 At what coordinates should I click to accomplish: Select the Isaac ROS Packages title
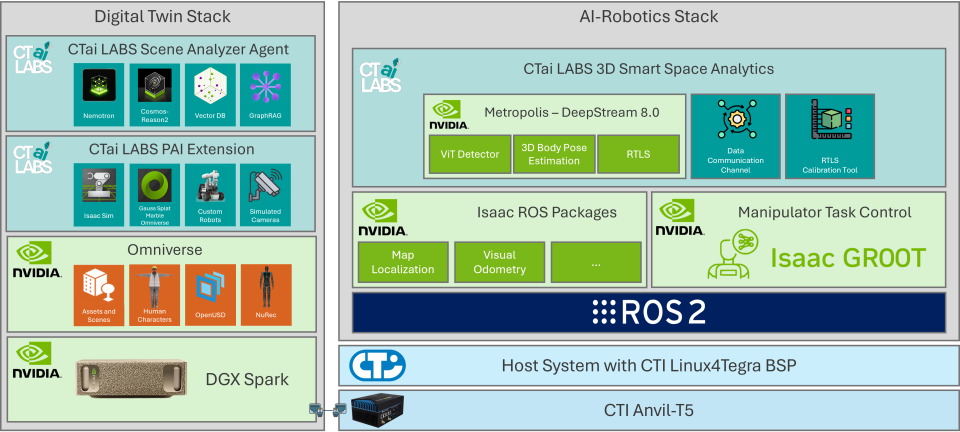pyautogui.click(x=547, y=212)
